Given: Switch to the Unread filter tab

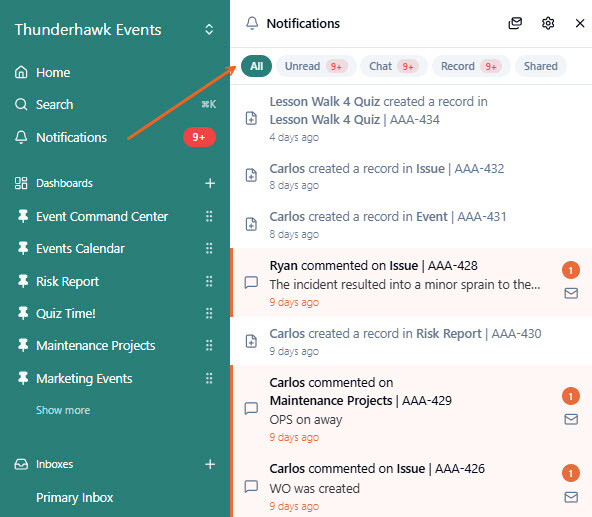Looking at the screenshot, I should click(316, 66).
